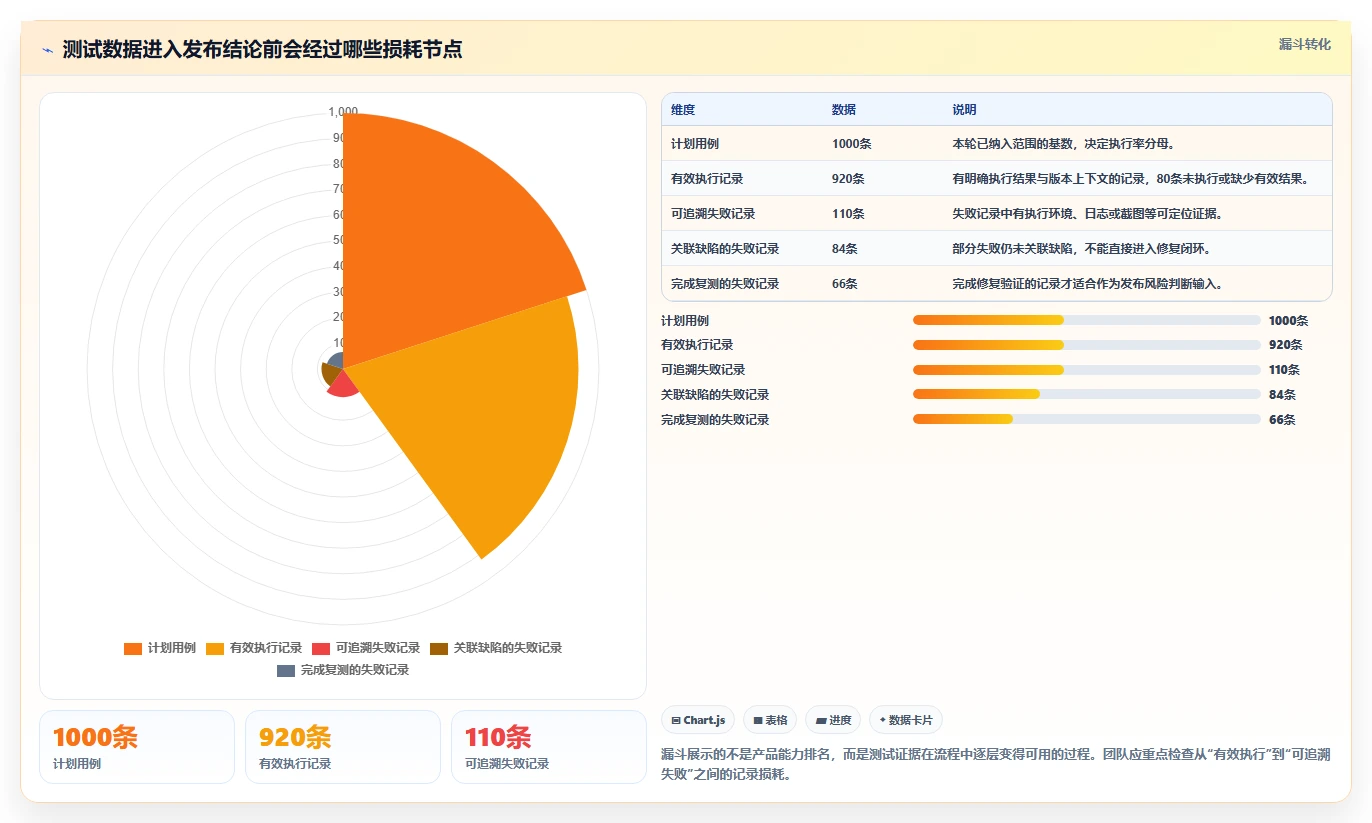1372x823 pixels.
Task: Click the 说明 table column header
Action: (964, 110)
